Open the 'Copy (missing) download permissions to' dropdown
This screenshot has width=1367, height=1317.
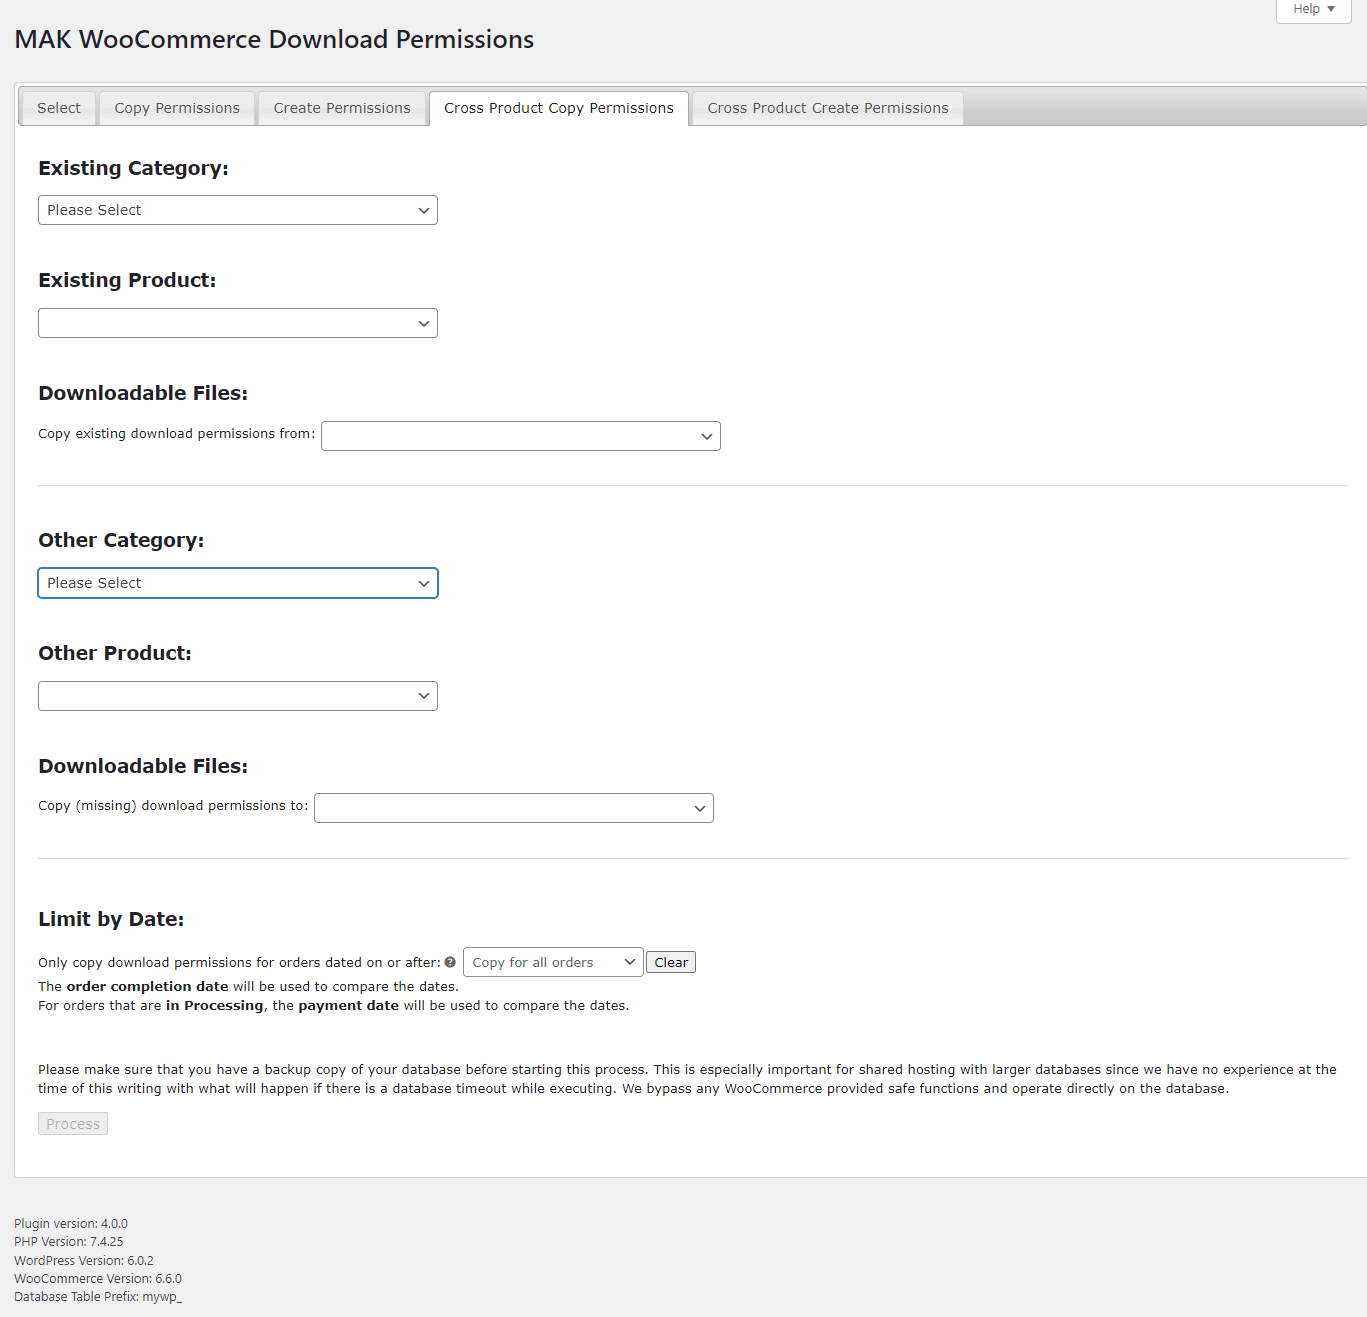(513, 808)
